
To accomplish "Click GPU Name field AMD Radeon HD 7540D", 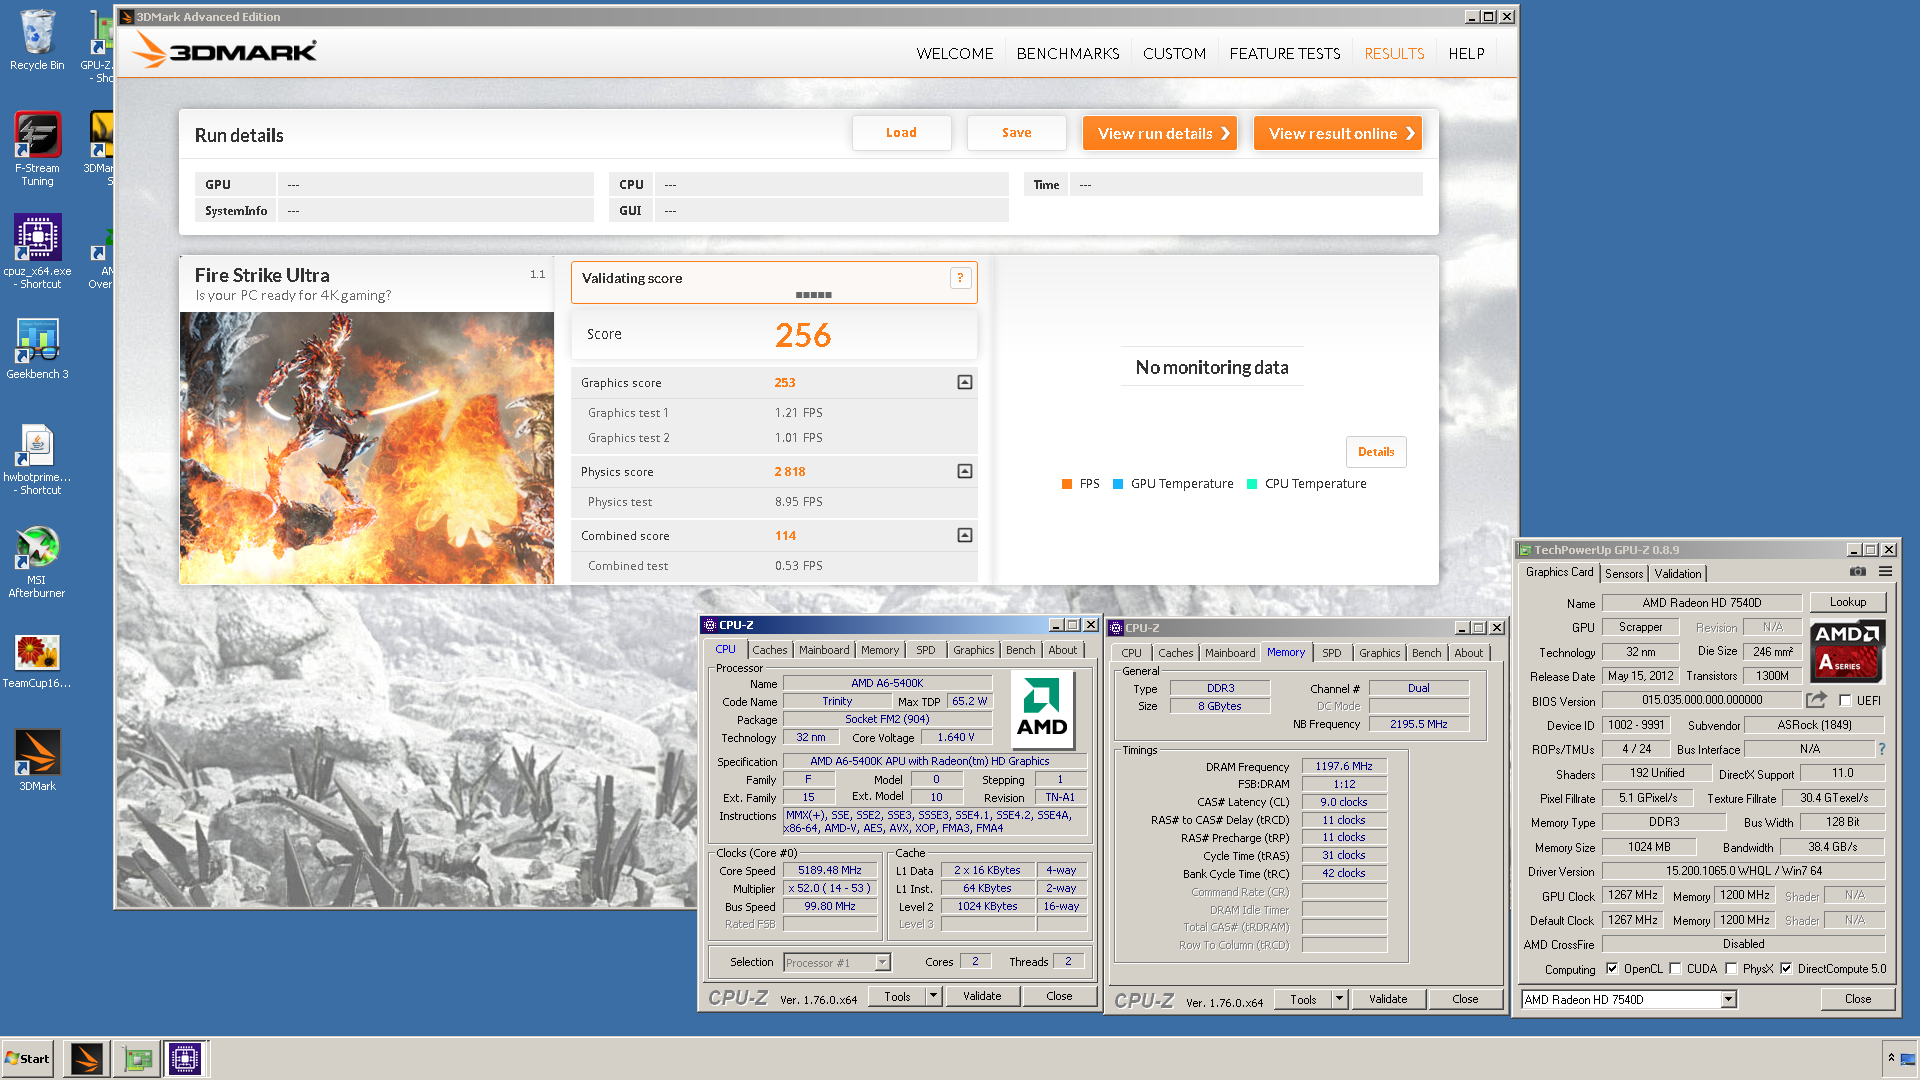I will point(1702,603).
